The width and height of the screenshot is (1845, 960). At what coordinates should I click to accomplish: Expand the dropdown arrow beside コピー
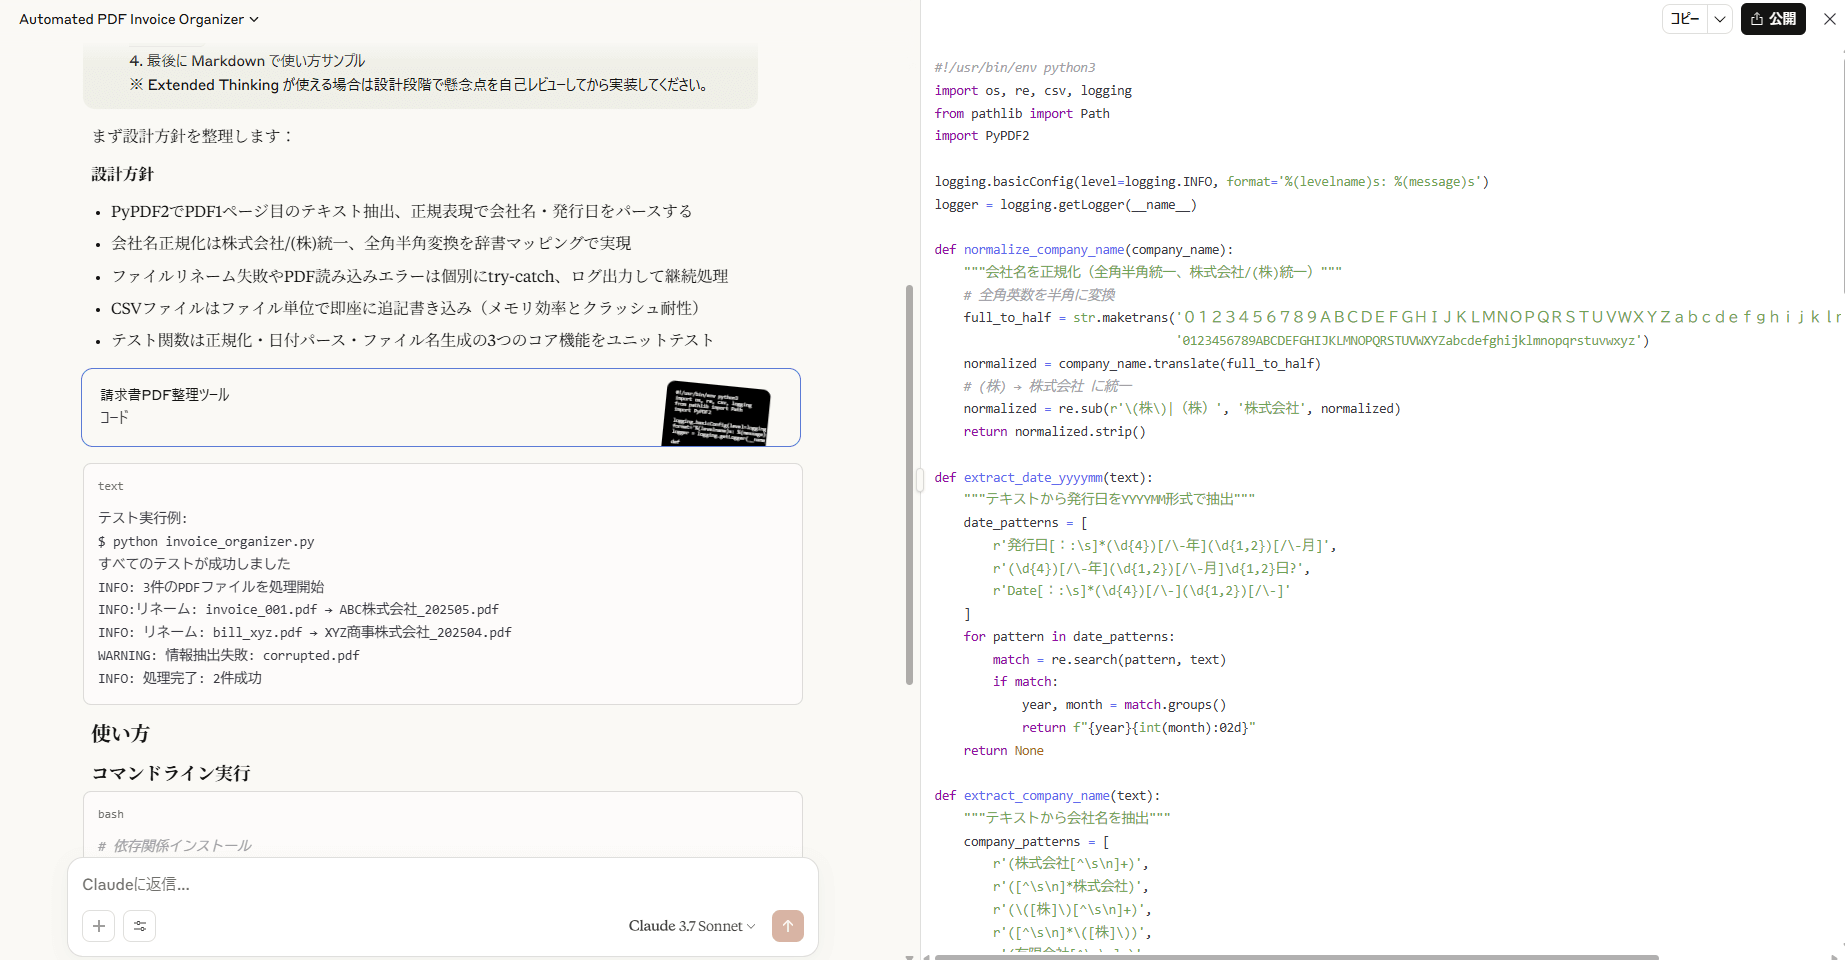[1720, 19]
